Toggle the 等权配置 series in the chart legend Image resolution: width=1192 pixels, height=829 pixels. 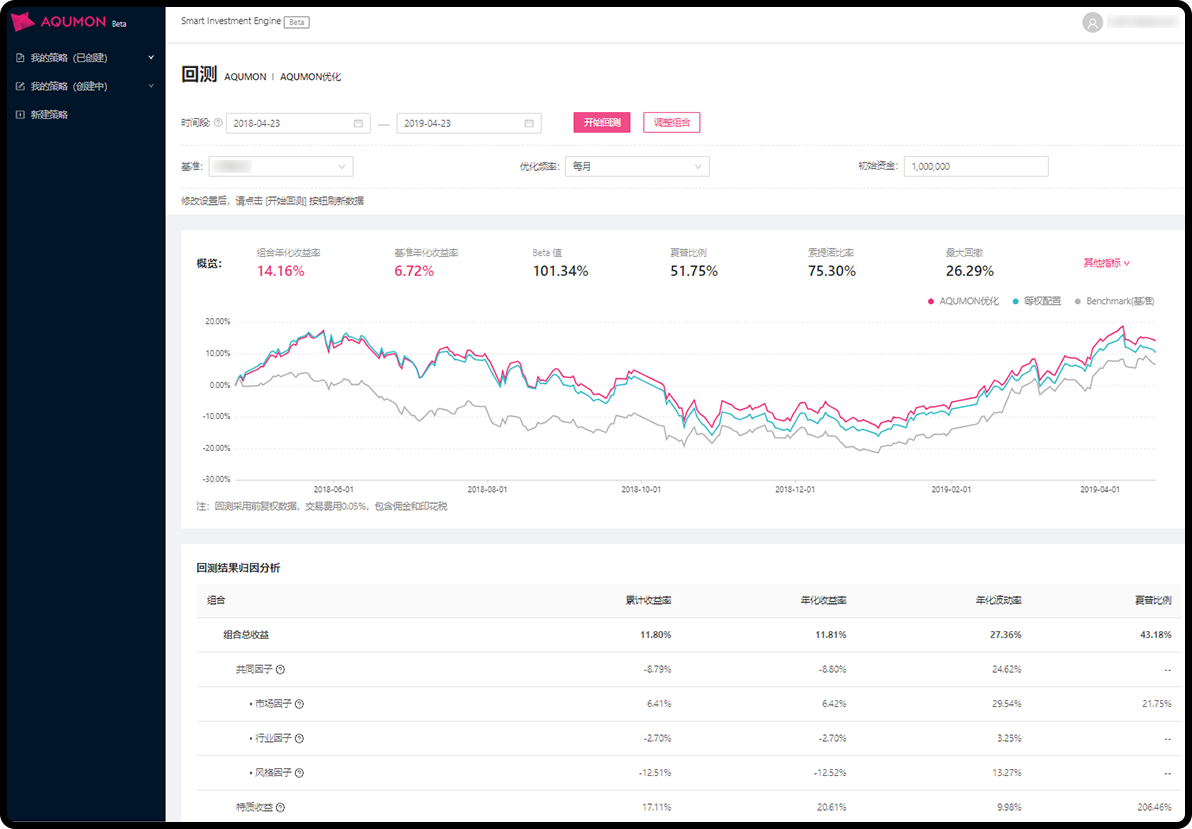coord(1036,301)
